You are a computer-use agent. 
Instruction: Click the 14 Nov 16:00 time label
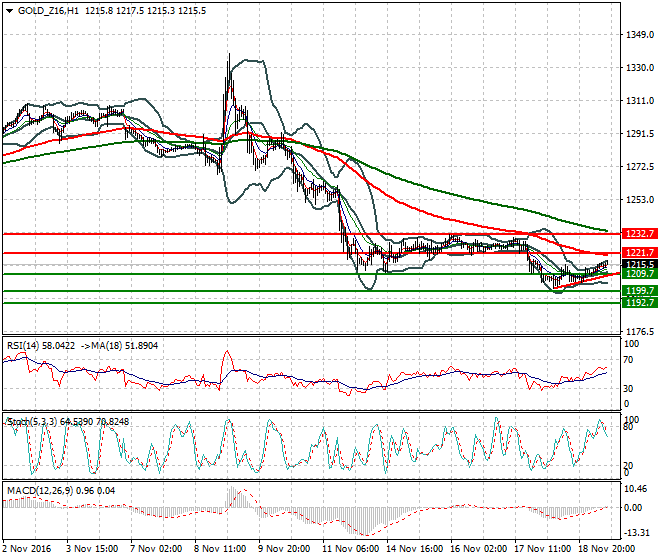coord(414,549)
